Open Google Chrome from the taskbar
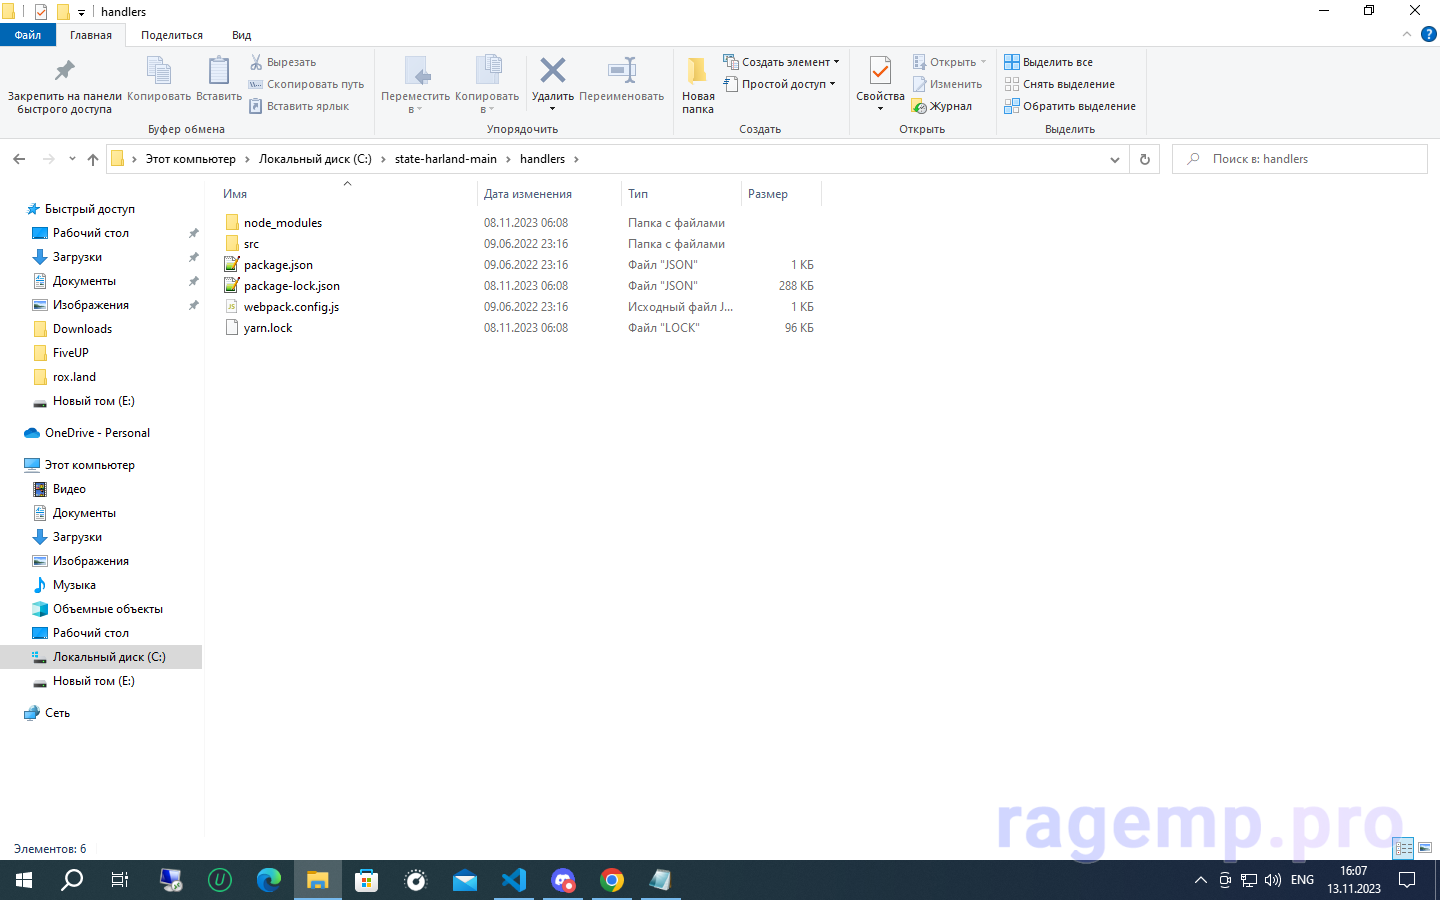This screenshot has width=1440, height=900. click(612, 880)
